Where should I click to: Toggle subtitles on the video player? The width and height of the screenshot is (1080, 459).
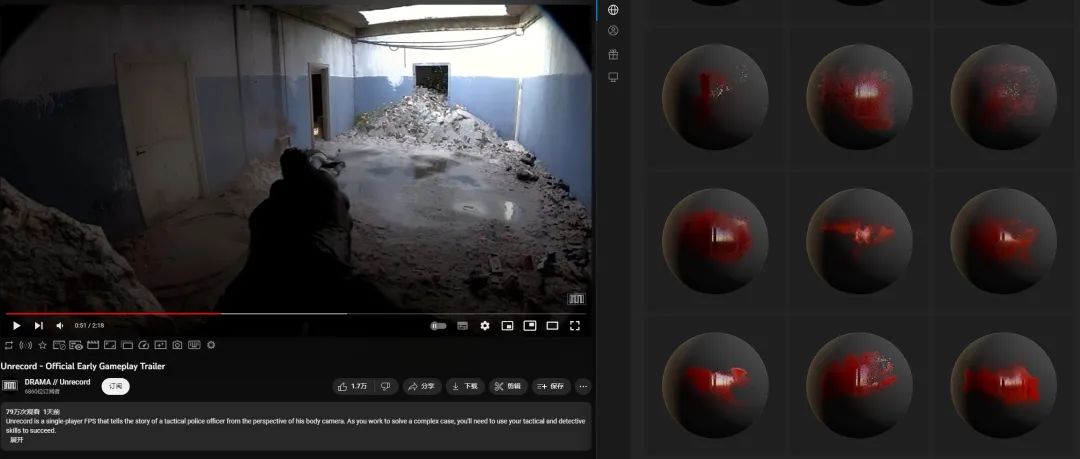[x=462, y=326]
